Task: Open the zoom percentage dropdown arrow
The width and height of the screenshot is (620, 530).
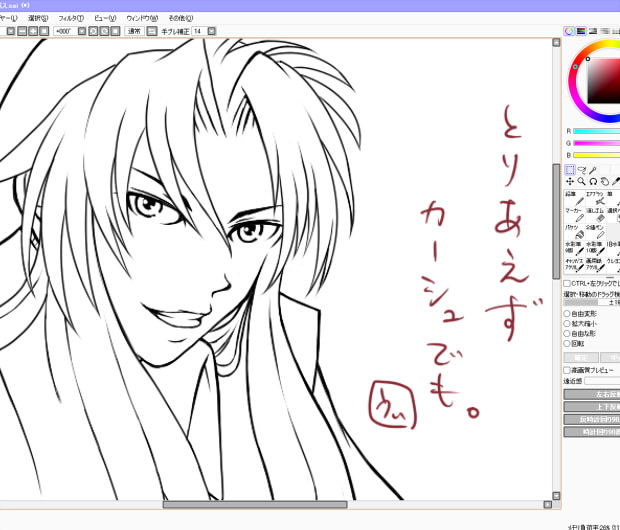Action: (x=11, y=31)
